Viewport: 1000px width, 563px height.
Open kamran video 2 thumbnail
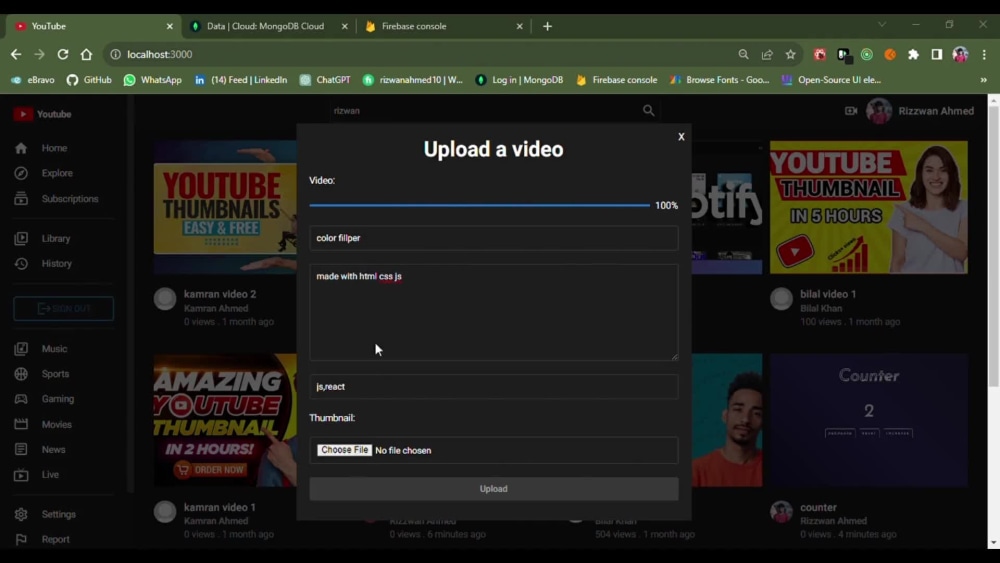[x=224, y=207]
